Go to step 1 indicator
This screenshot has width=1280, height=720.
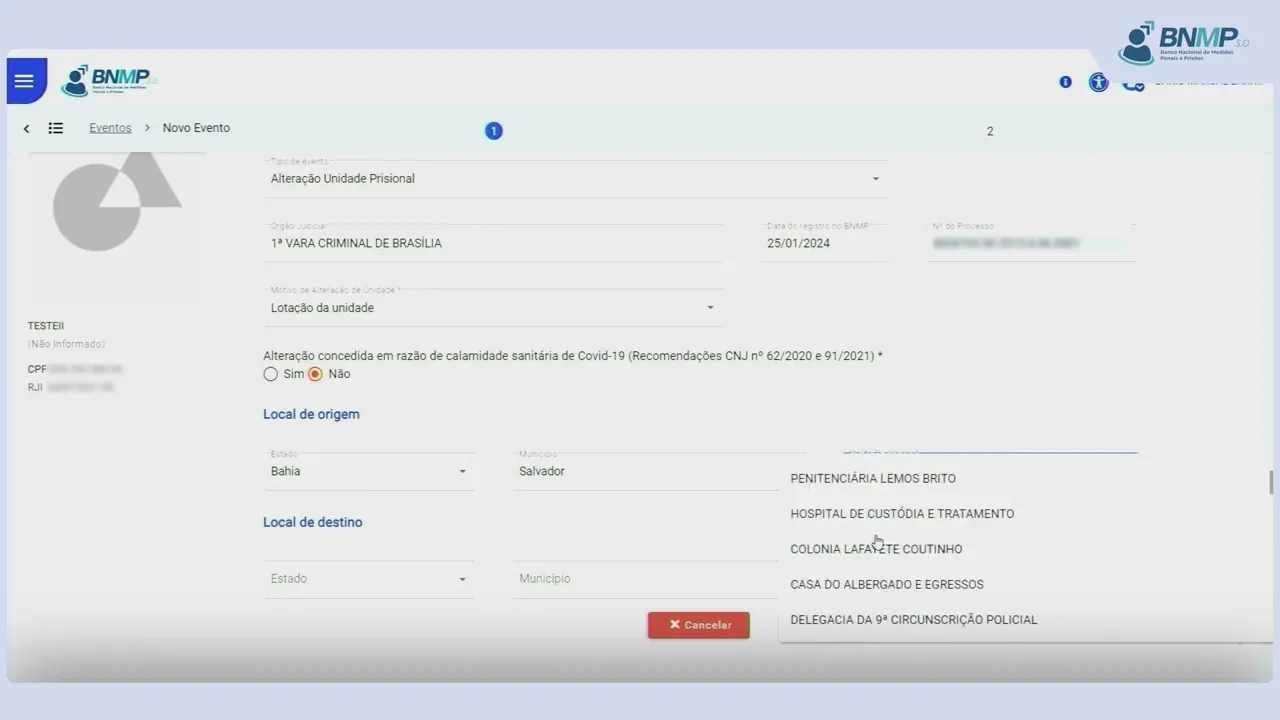pos(493,131)
